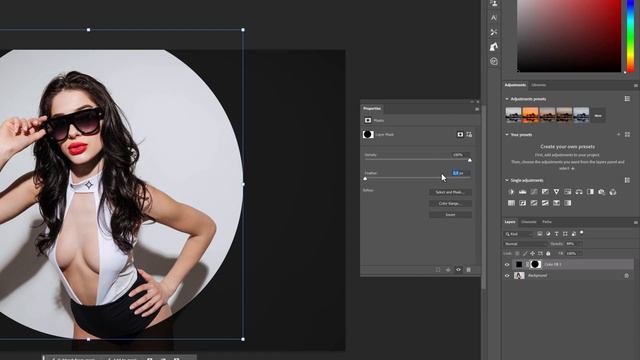Hide the Background layer
This screenshot has height=360, width=640.
(x=507, y=276)
